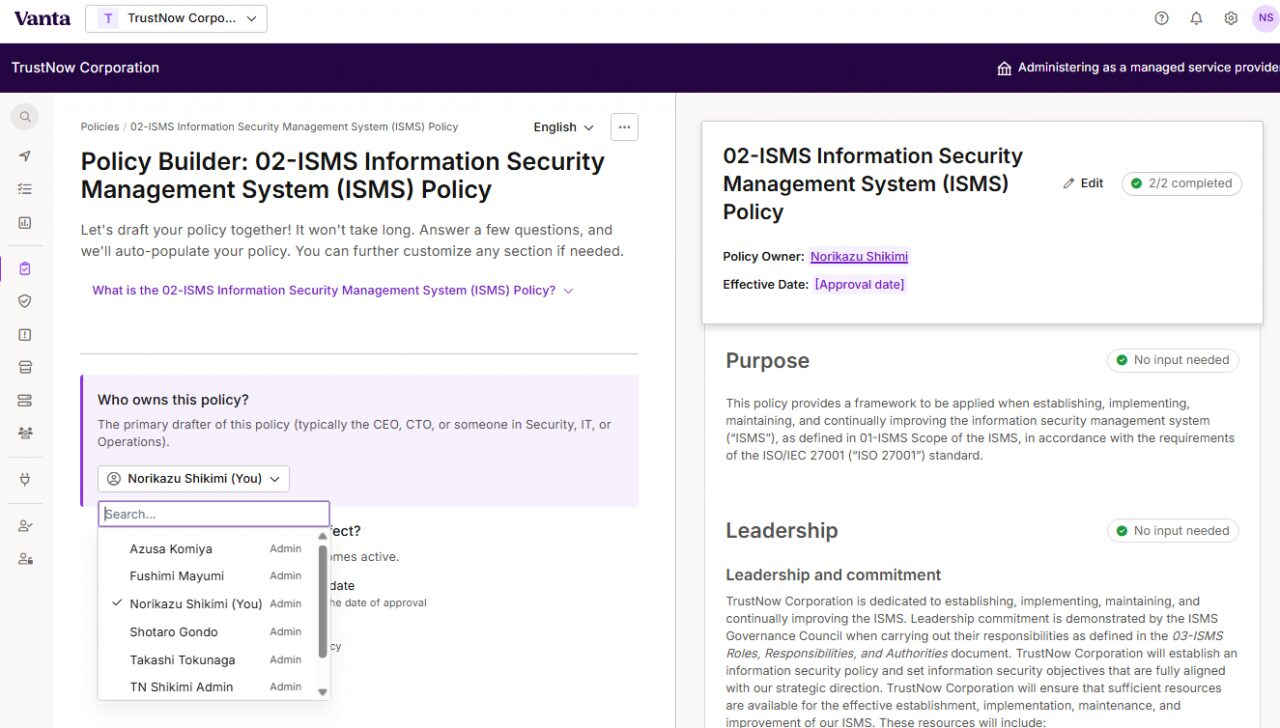Click the Search... field in the owner dropdown
The height and width of the screenshot is (728, 1280).
(x=214, y=514)
